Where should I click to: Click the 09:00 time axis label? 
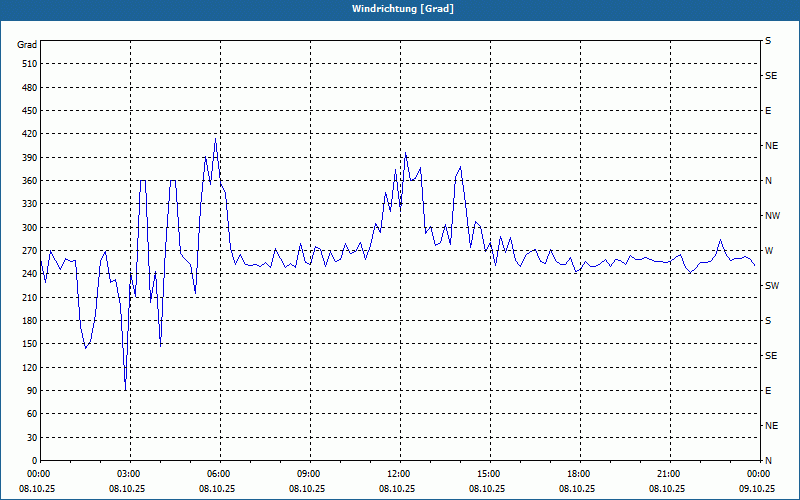coord(308,473)
